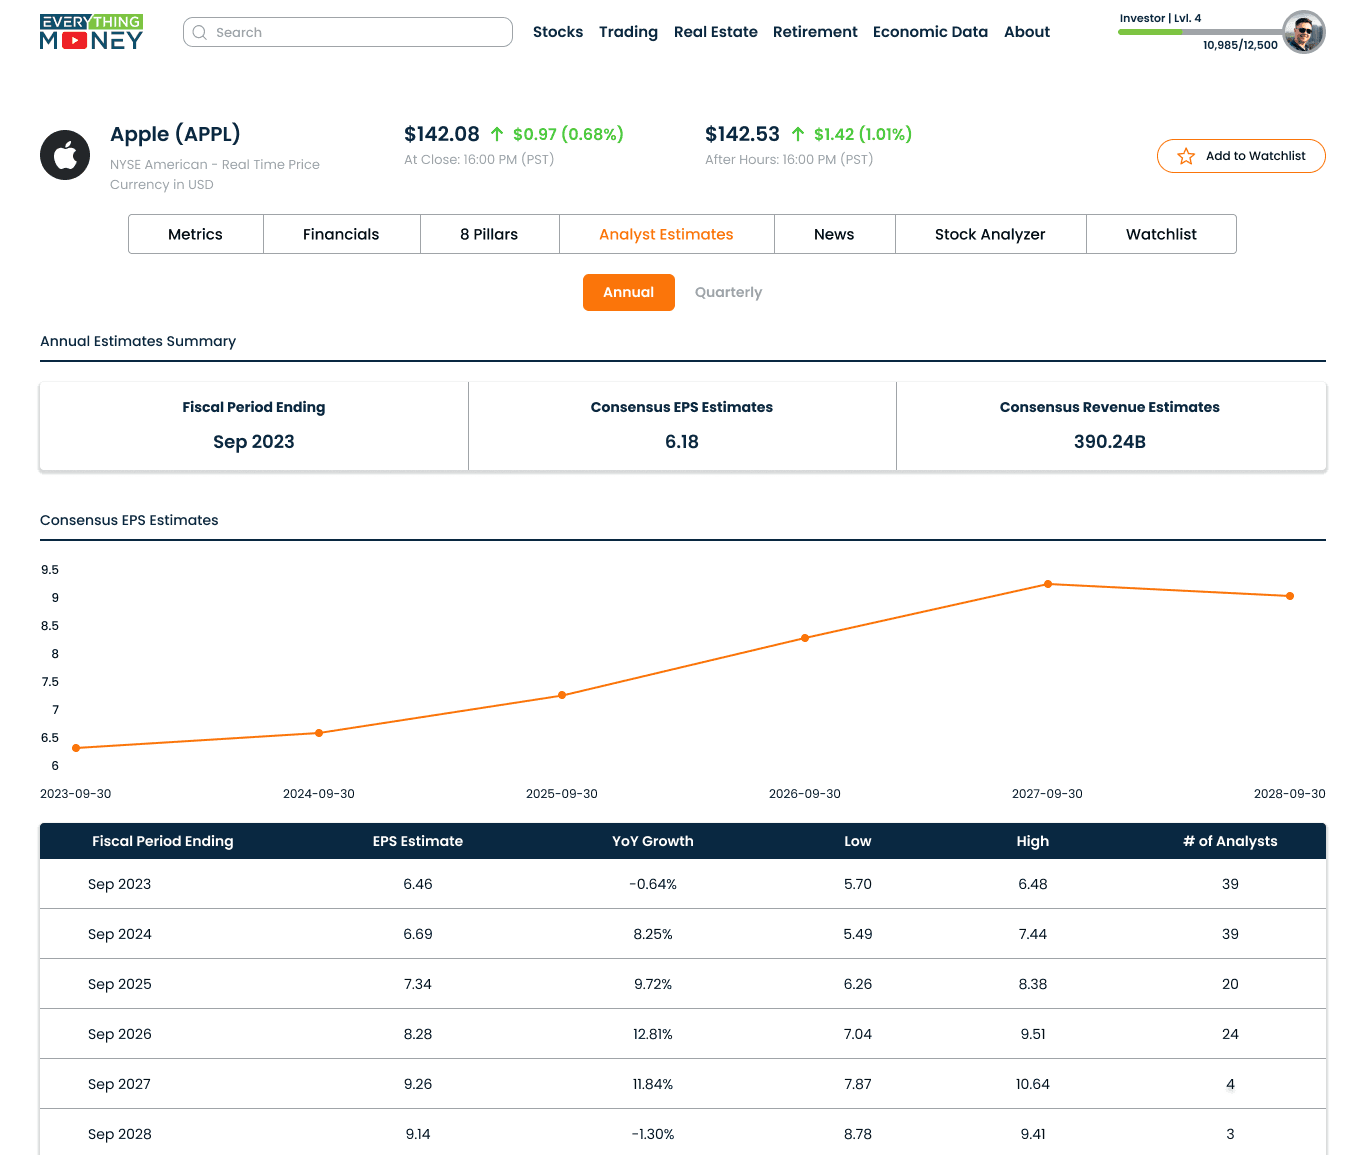Click the High value 10.64

[1033, 1084]
